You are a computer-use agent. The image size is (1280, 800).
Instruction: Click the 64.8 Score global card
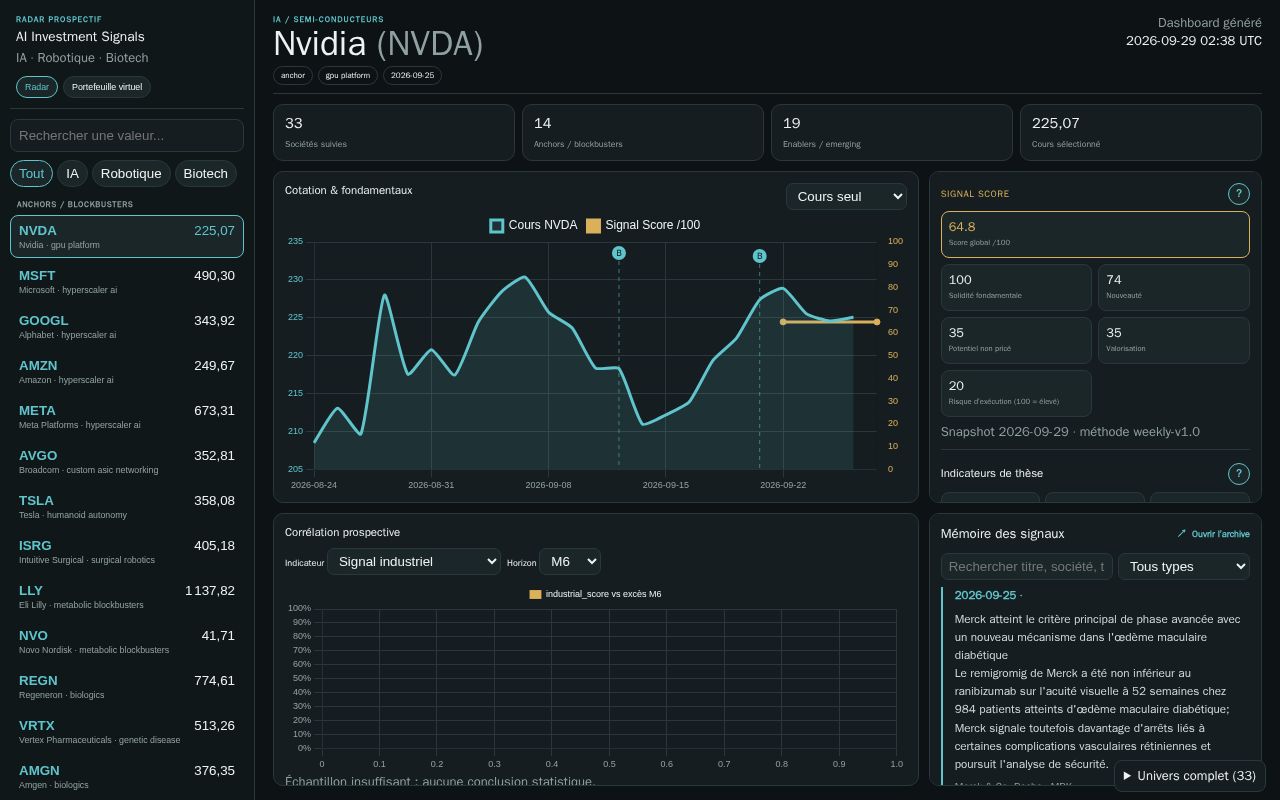(1095, 234)
